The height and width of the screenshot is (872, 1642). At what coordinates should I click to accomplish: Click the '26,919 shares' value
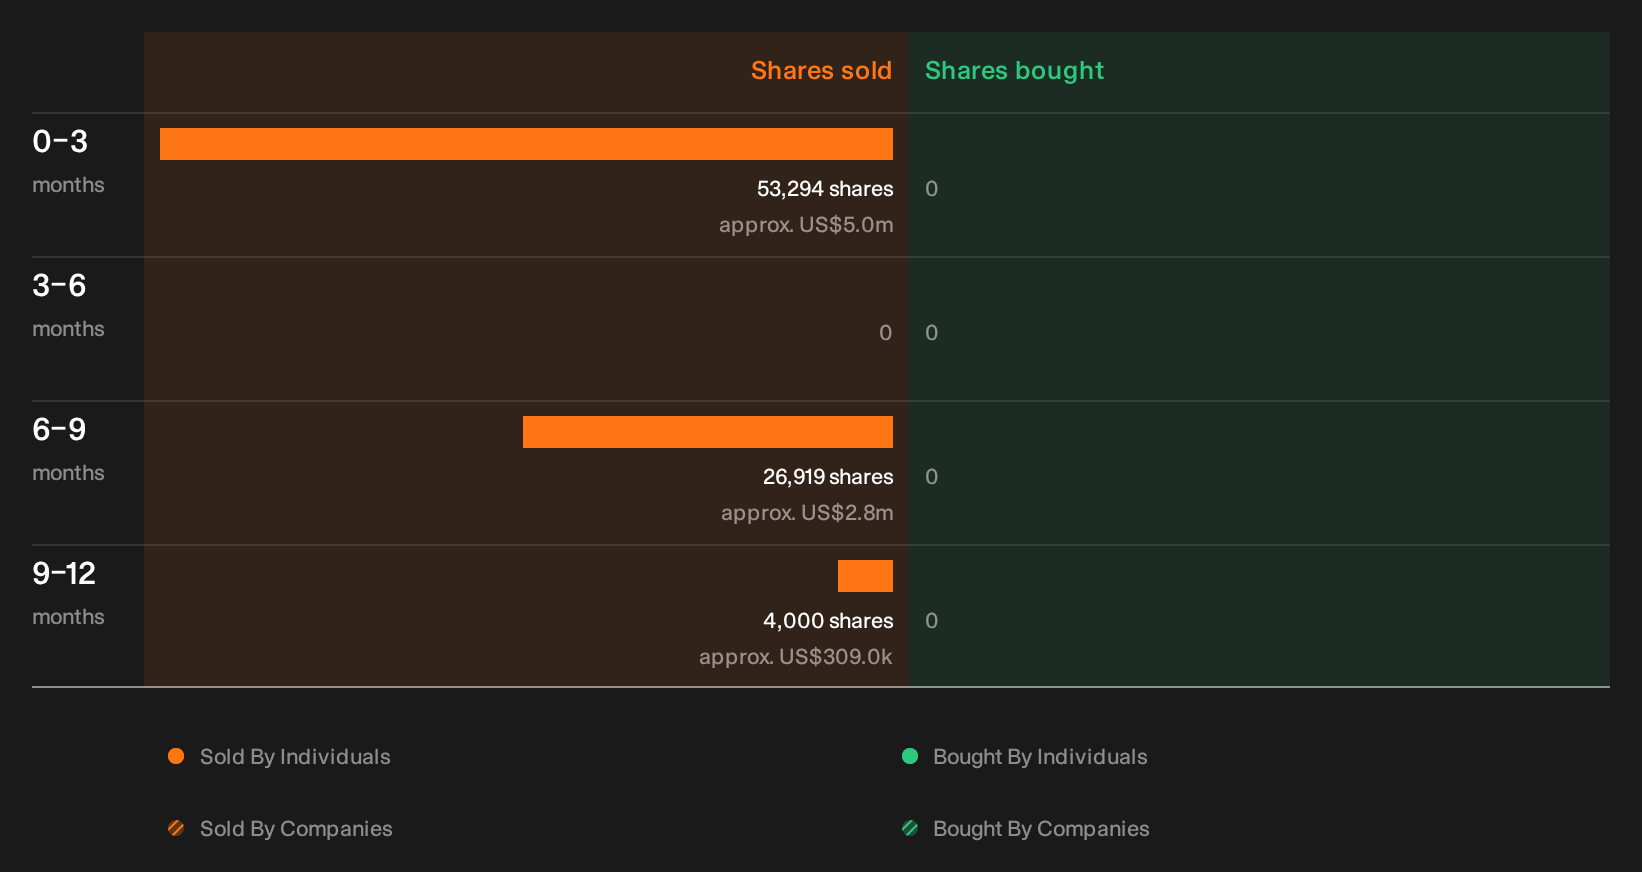828,477
